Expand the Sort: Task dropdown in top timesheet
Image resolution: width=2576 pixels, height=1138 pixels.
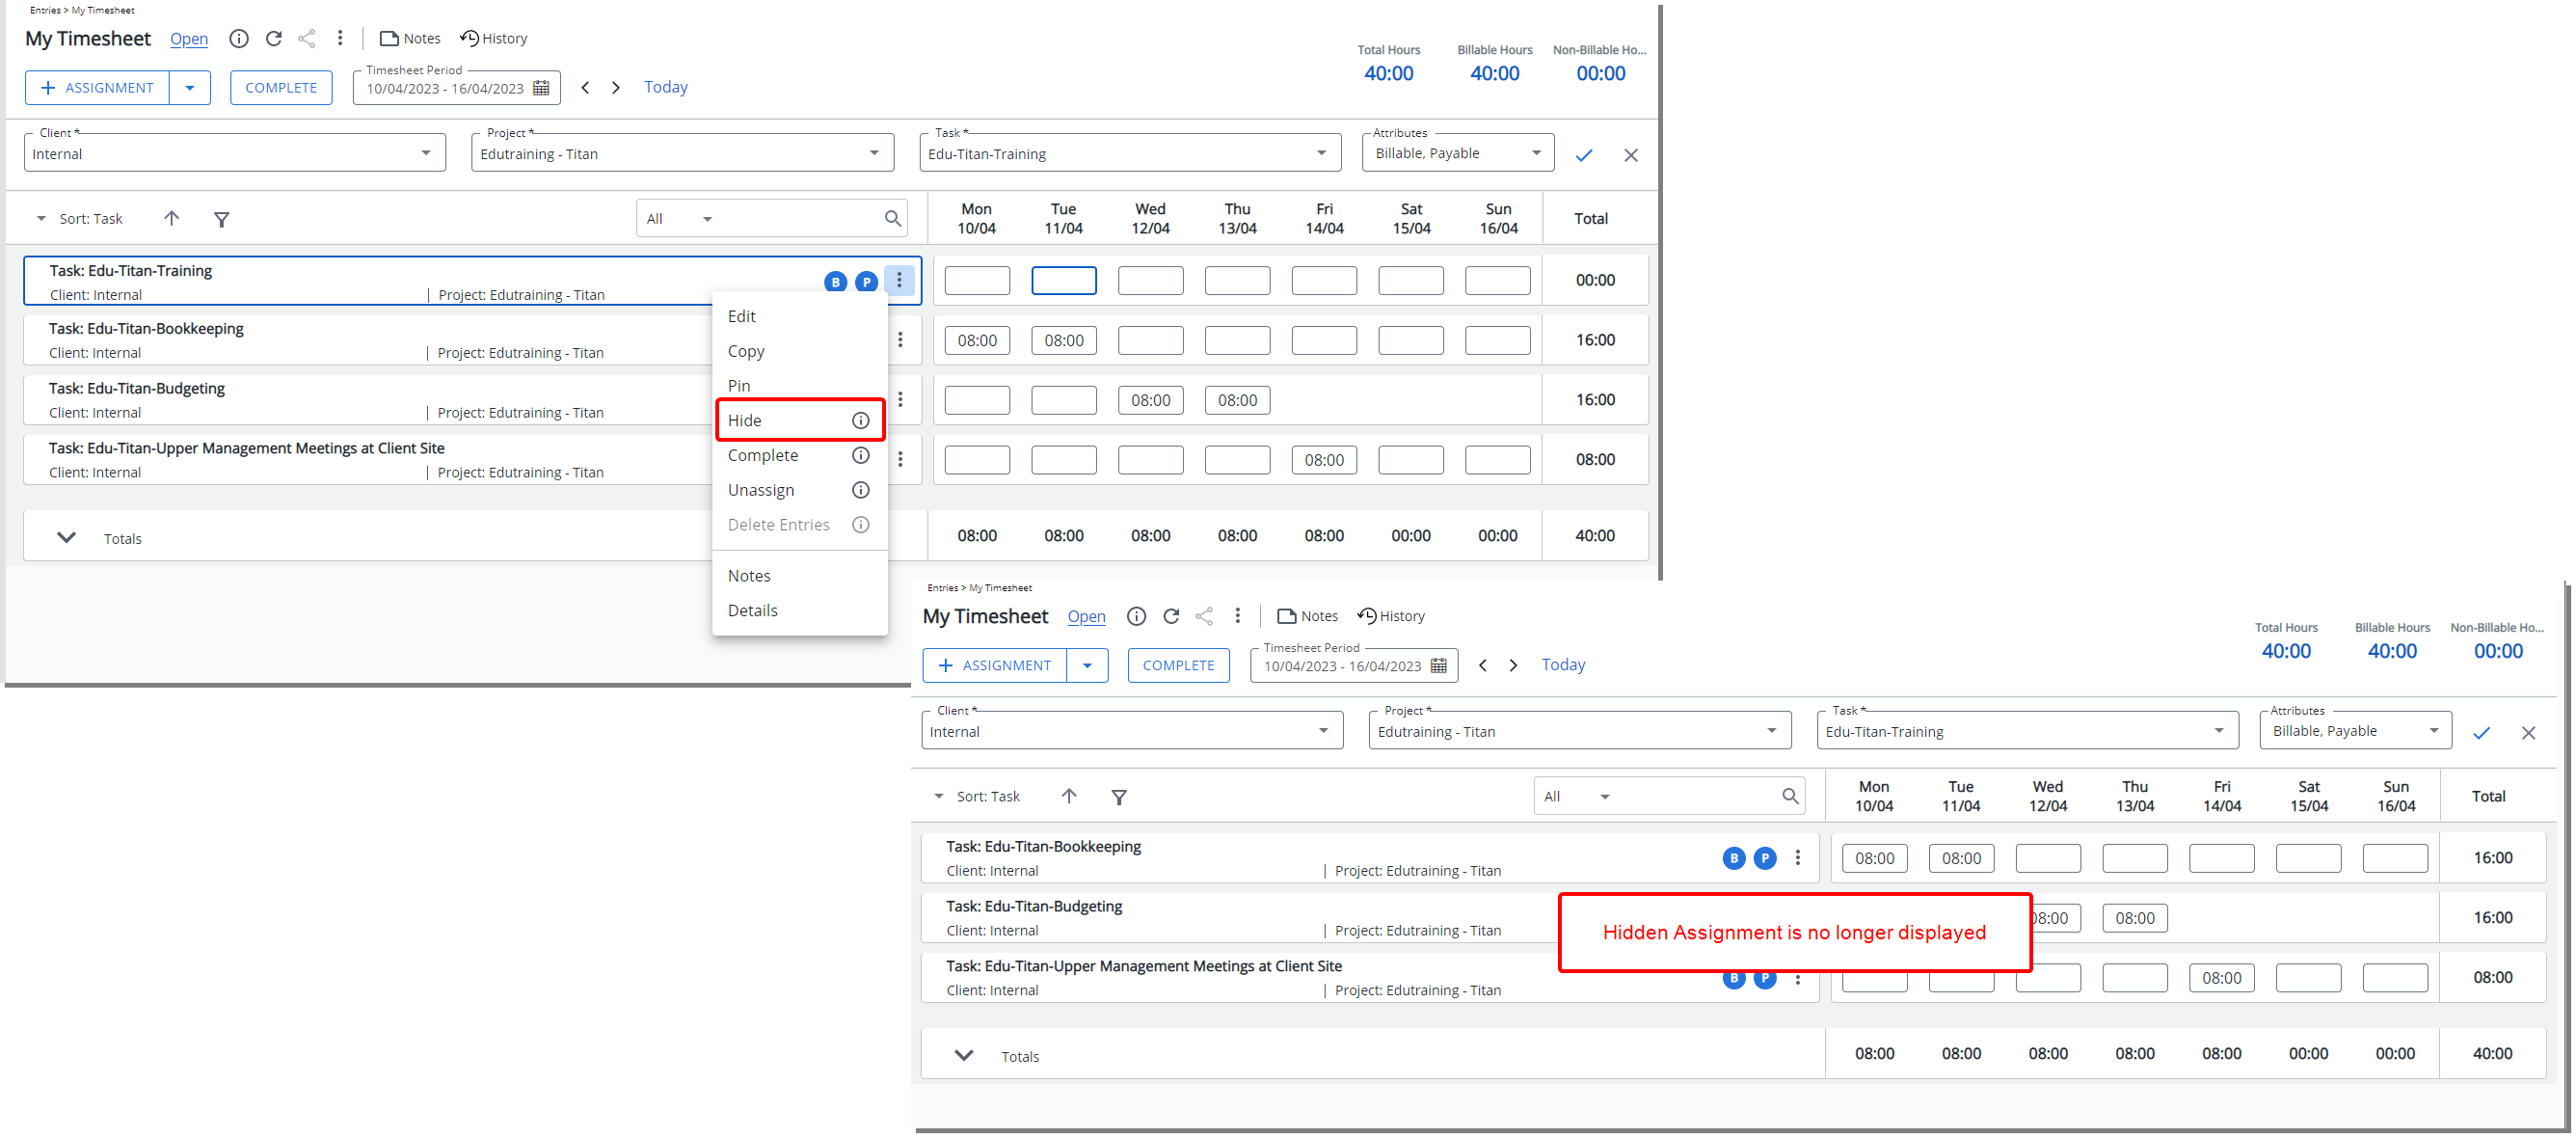(x=80, y=218)
